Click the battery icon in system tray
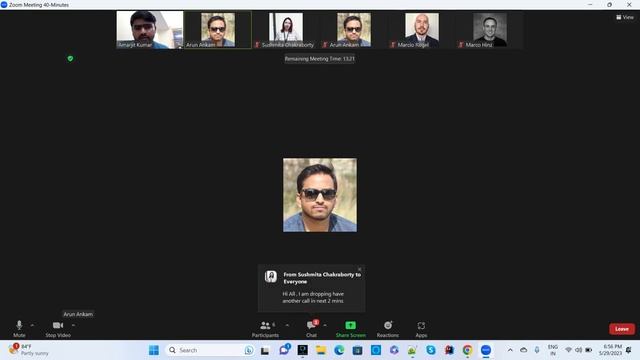 589,350
